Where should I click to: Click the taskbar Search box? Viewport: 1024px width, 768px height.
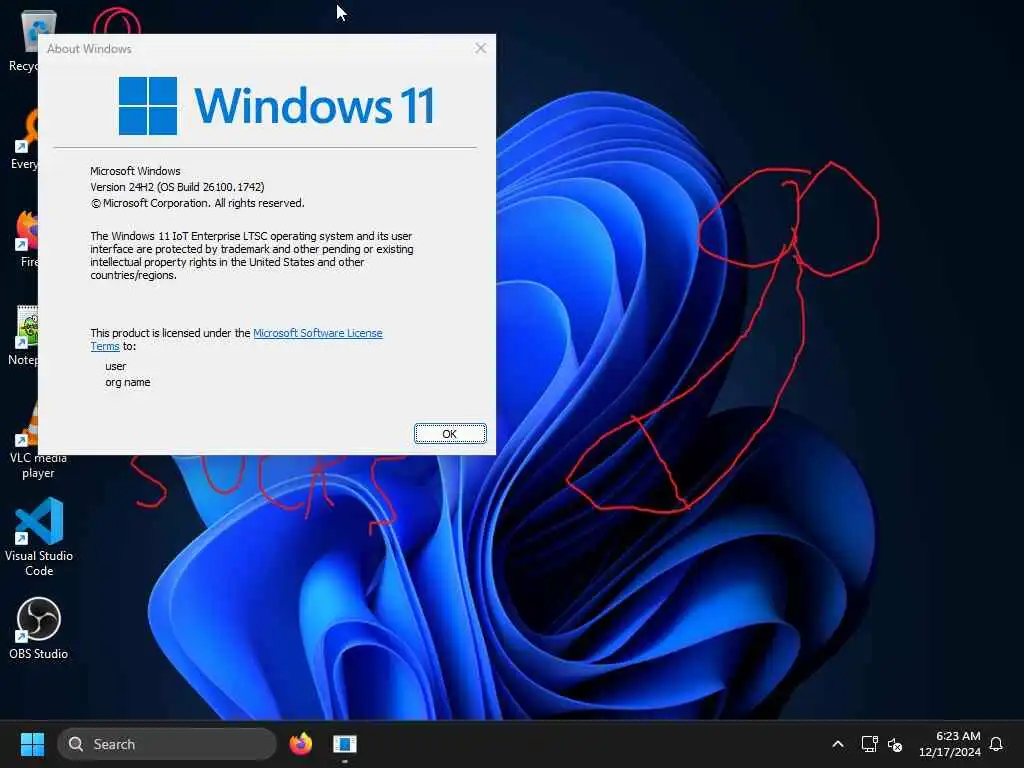click(x=167, y=744)
